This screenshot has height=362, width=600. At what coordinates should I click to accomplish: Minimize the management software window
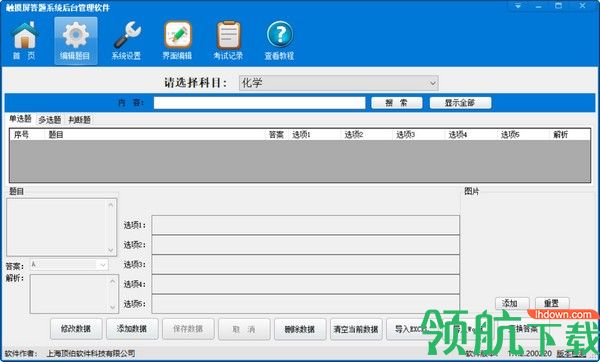[x=538, y=6]
